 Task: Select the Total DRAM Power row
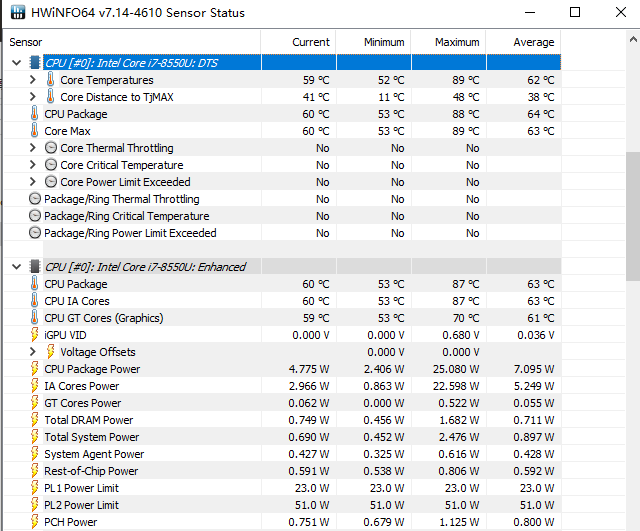click(x=282, y=420)
